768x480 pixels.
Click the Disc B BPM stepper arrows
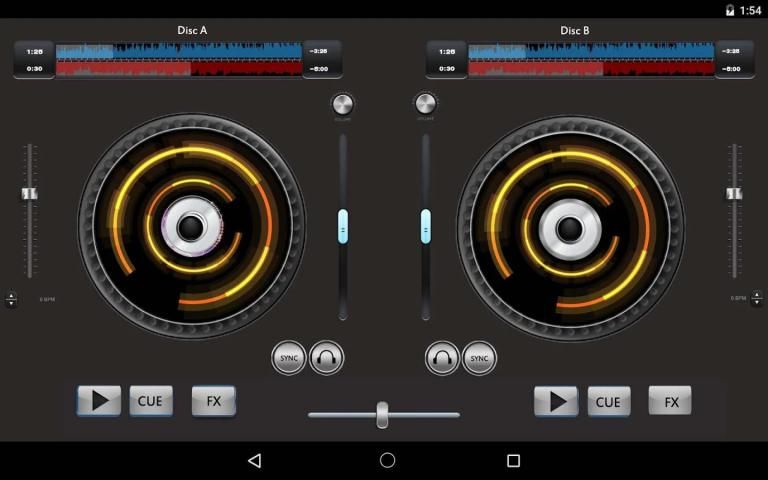756,299
